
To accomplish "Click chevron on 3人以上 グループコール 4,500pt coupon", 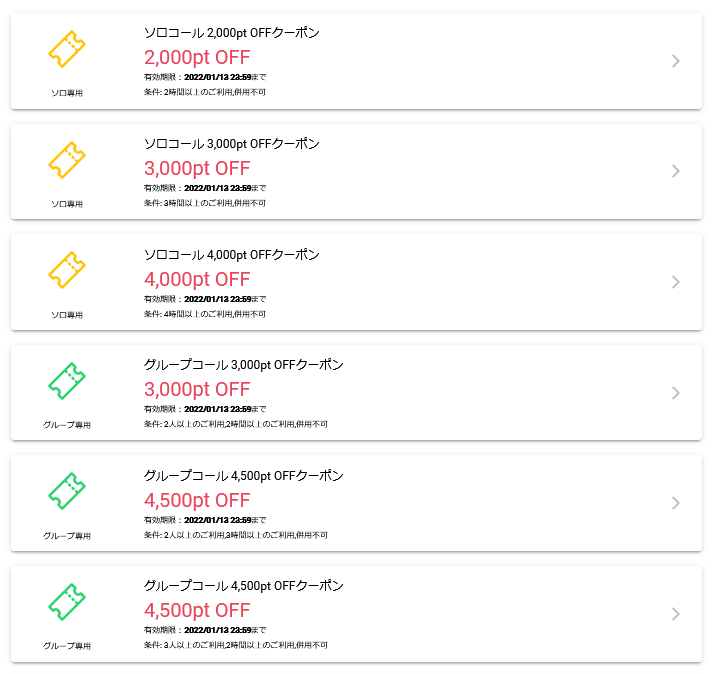I will 676,614.
